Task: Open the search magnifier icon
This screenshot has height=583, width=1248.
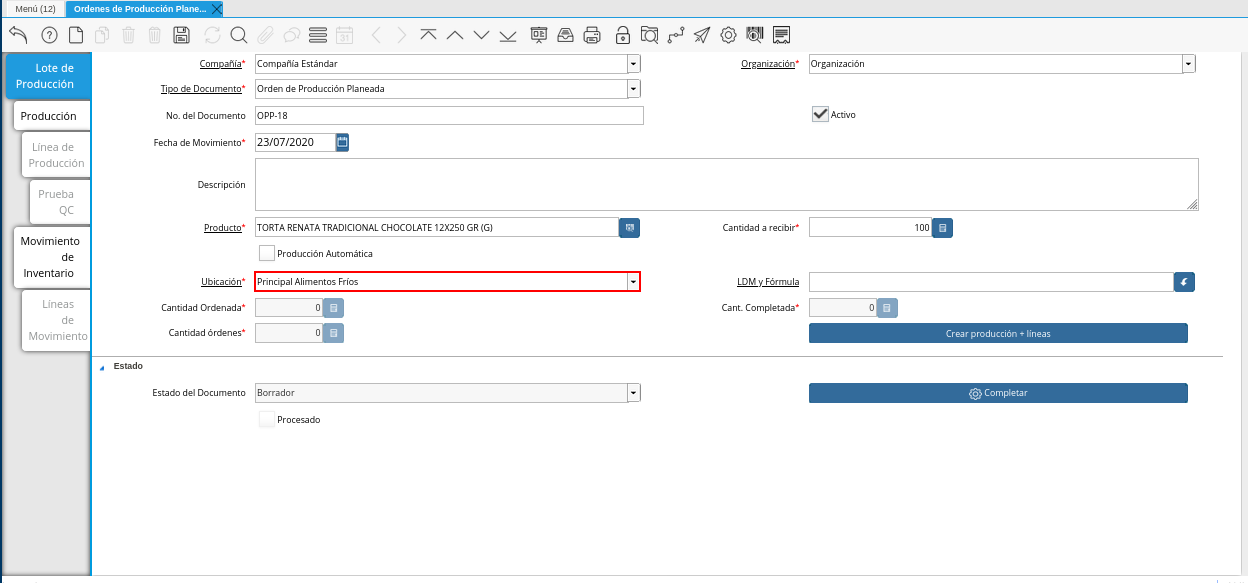Action: [239, 35]
